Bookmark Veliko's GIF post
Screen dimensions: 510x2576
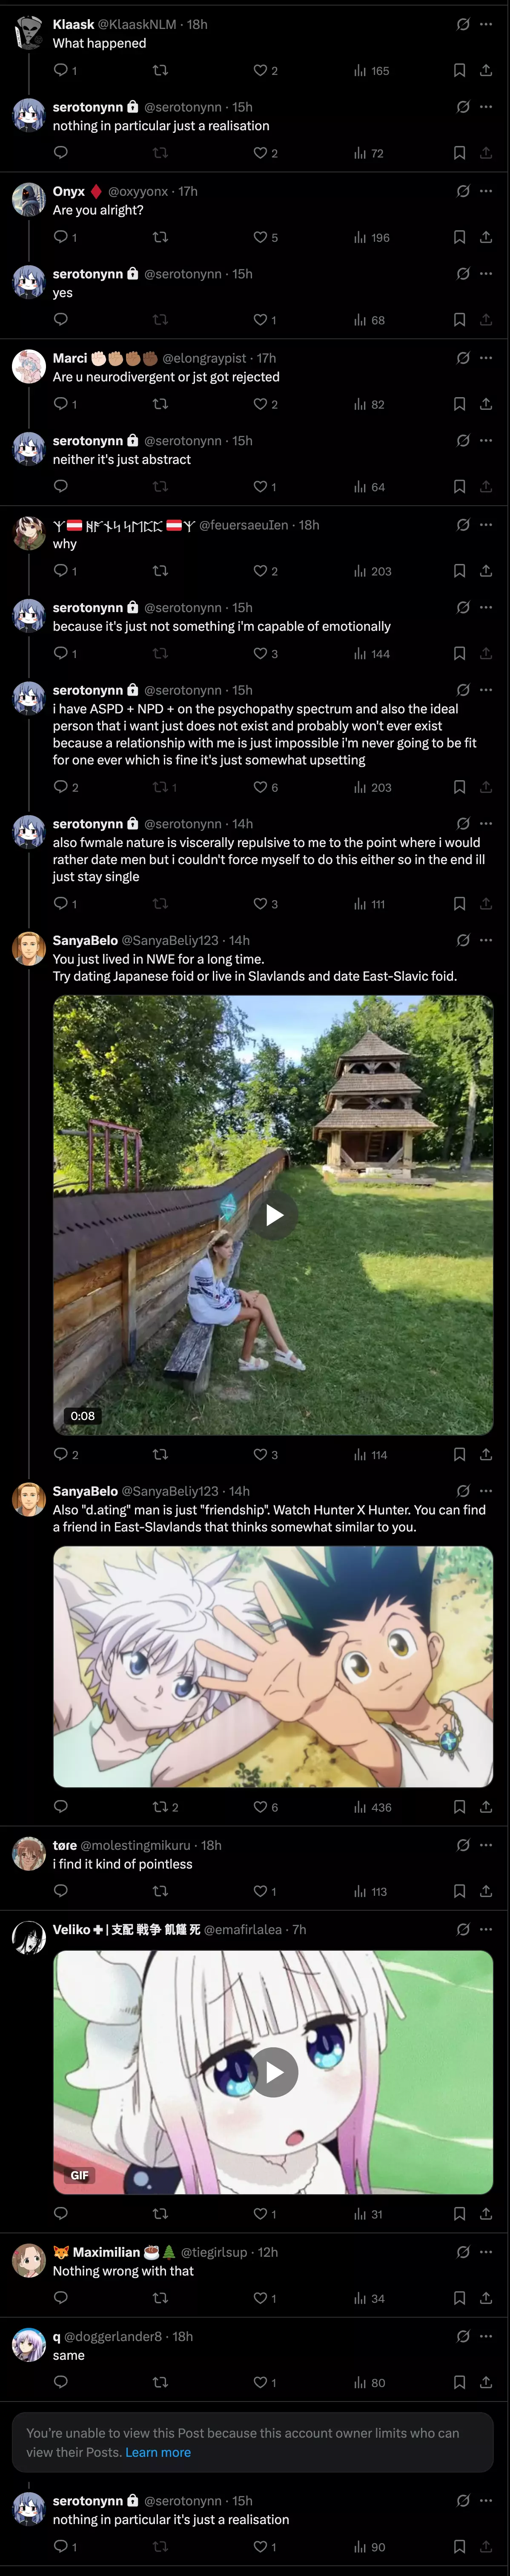pos(459,2213)
